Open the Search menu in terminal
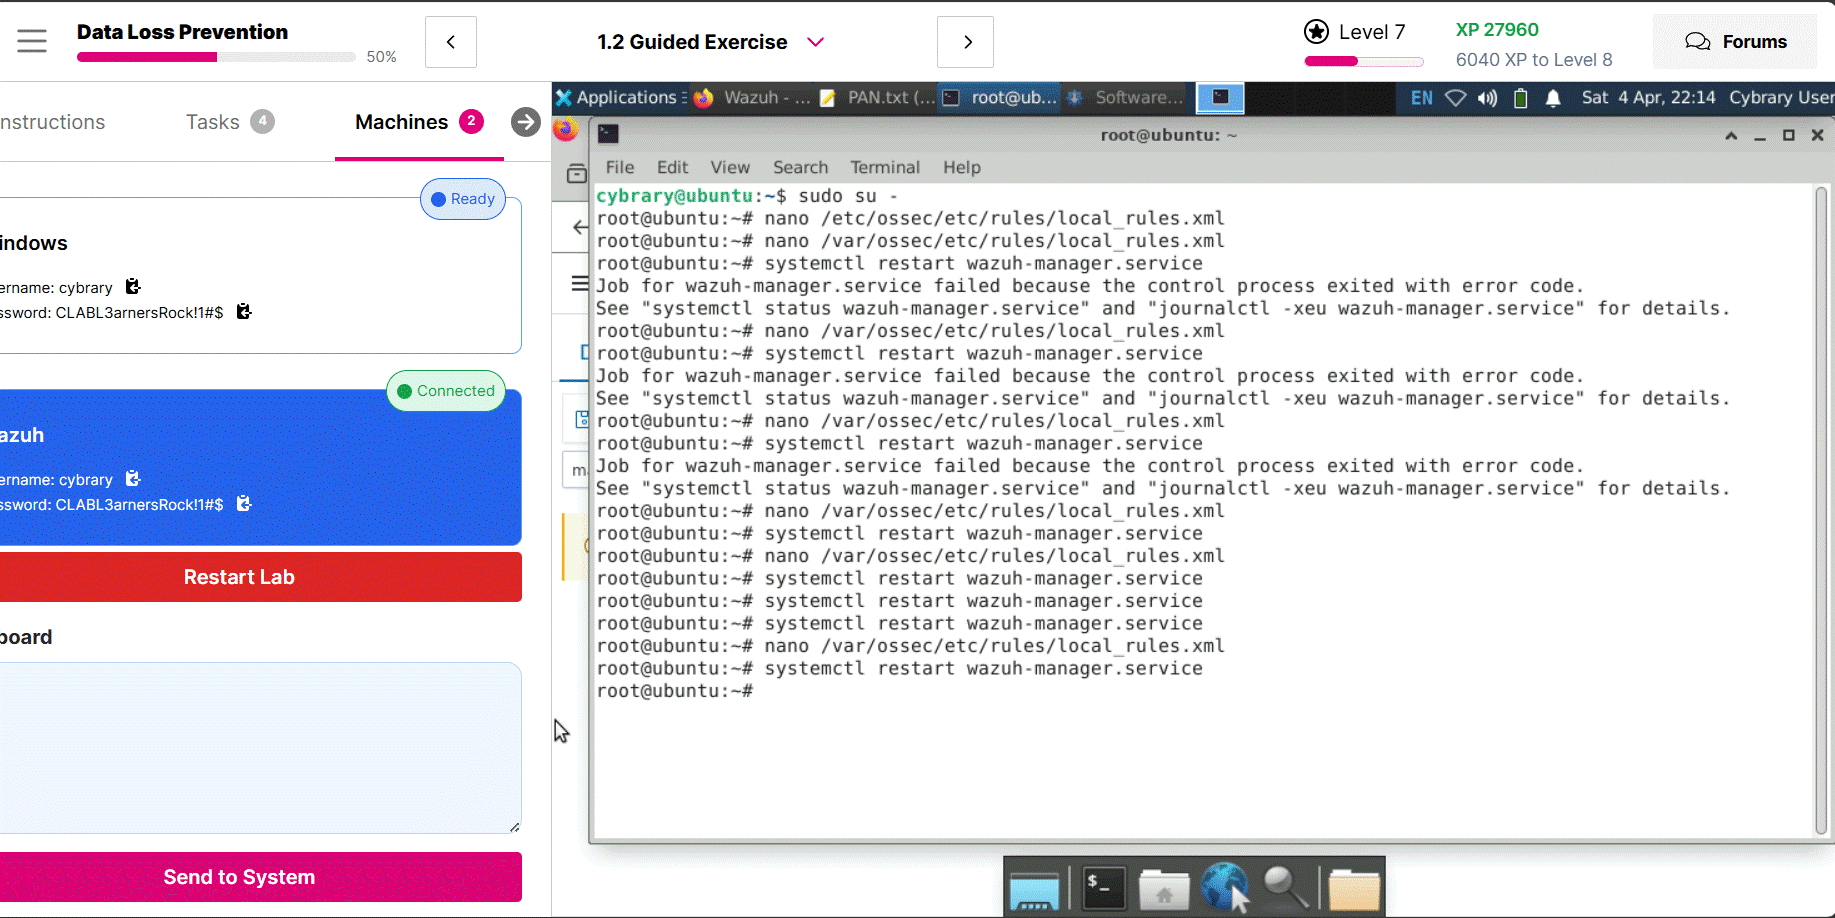1835x918 pixels. [x=800, y=167]
